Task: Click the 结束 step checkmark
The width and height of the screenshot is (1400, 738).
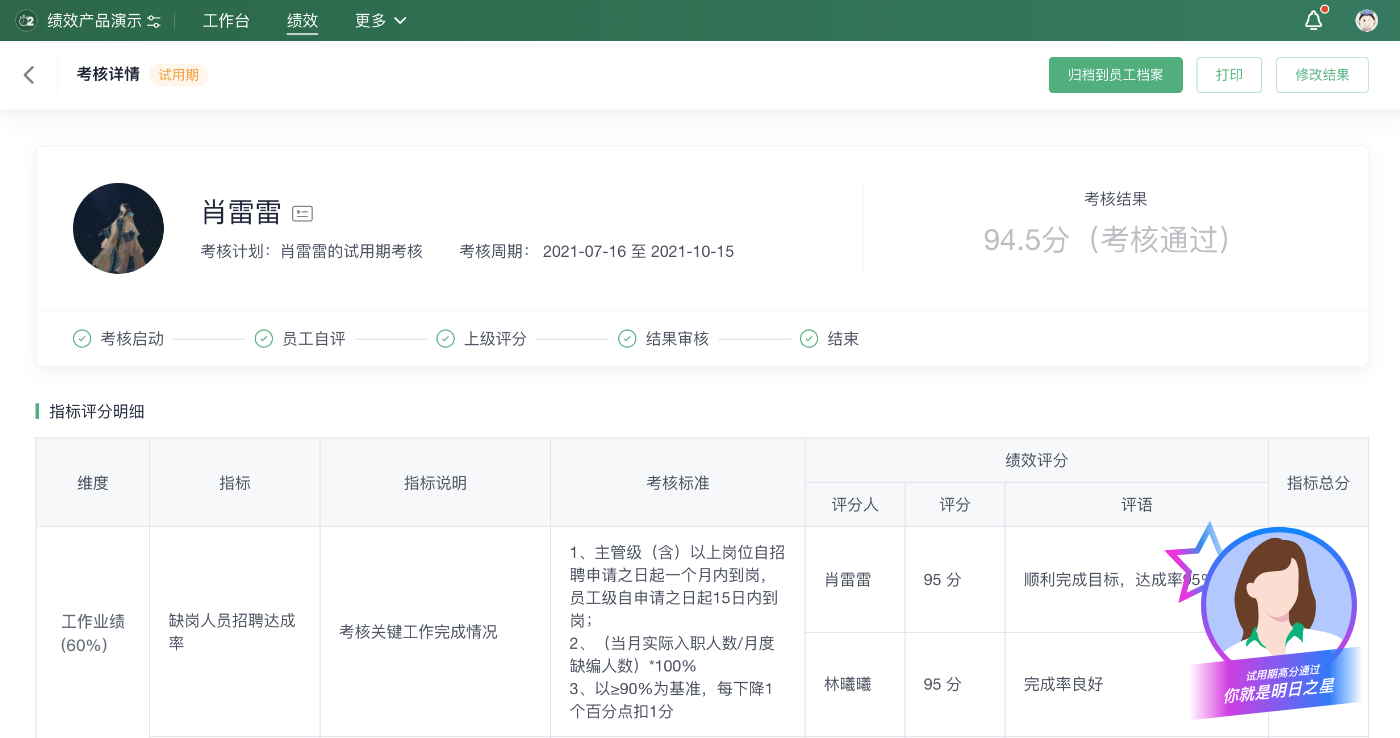Action: coord(809,339)
